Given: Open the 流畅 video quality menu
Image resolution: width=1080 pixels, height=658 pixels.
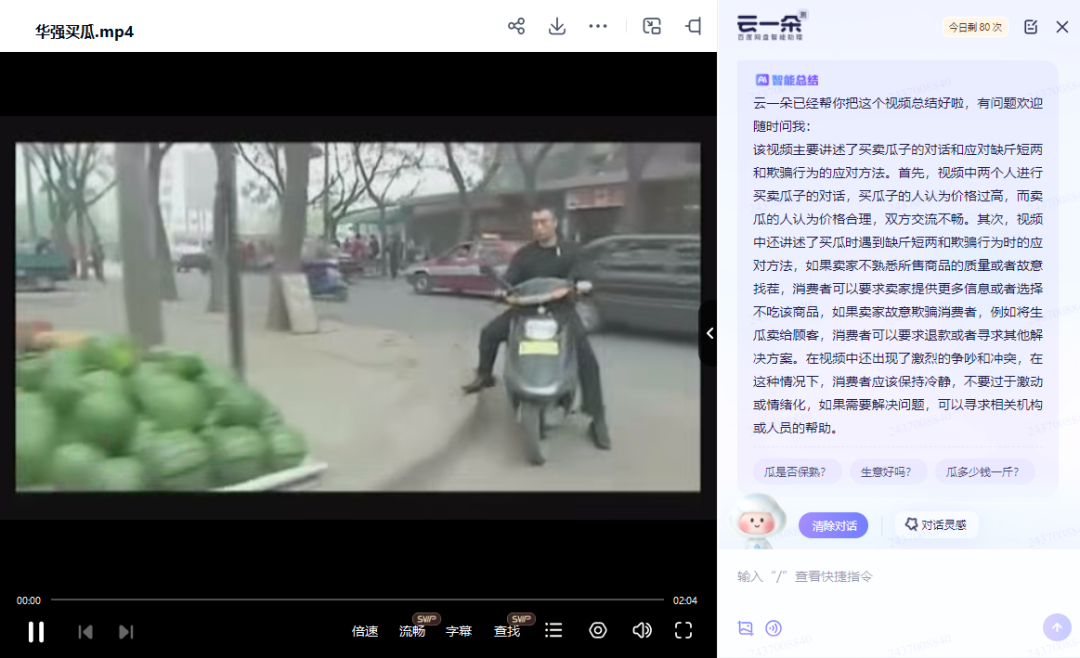Looking at the screenshot, I should 413,631.
